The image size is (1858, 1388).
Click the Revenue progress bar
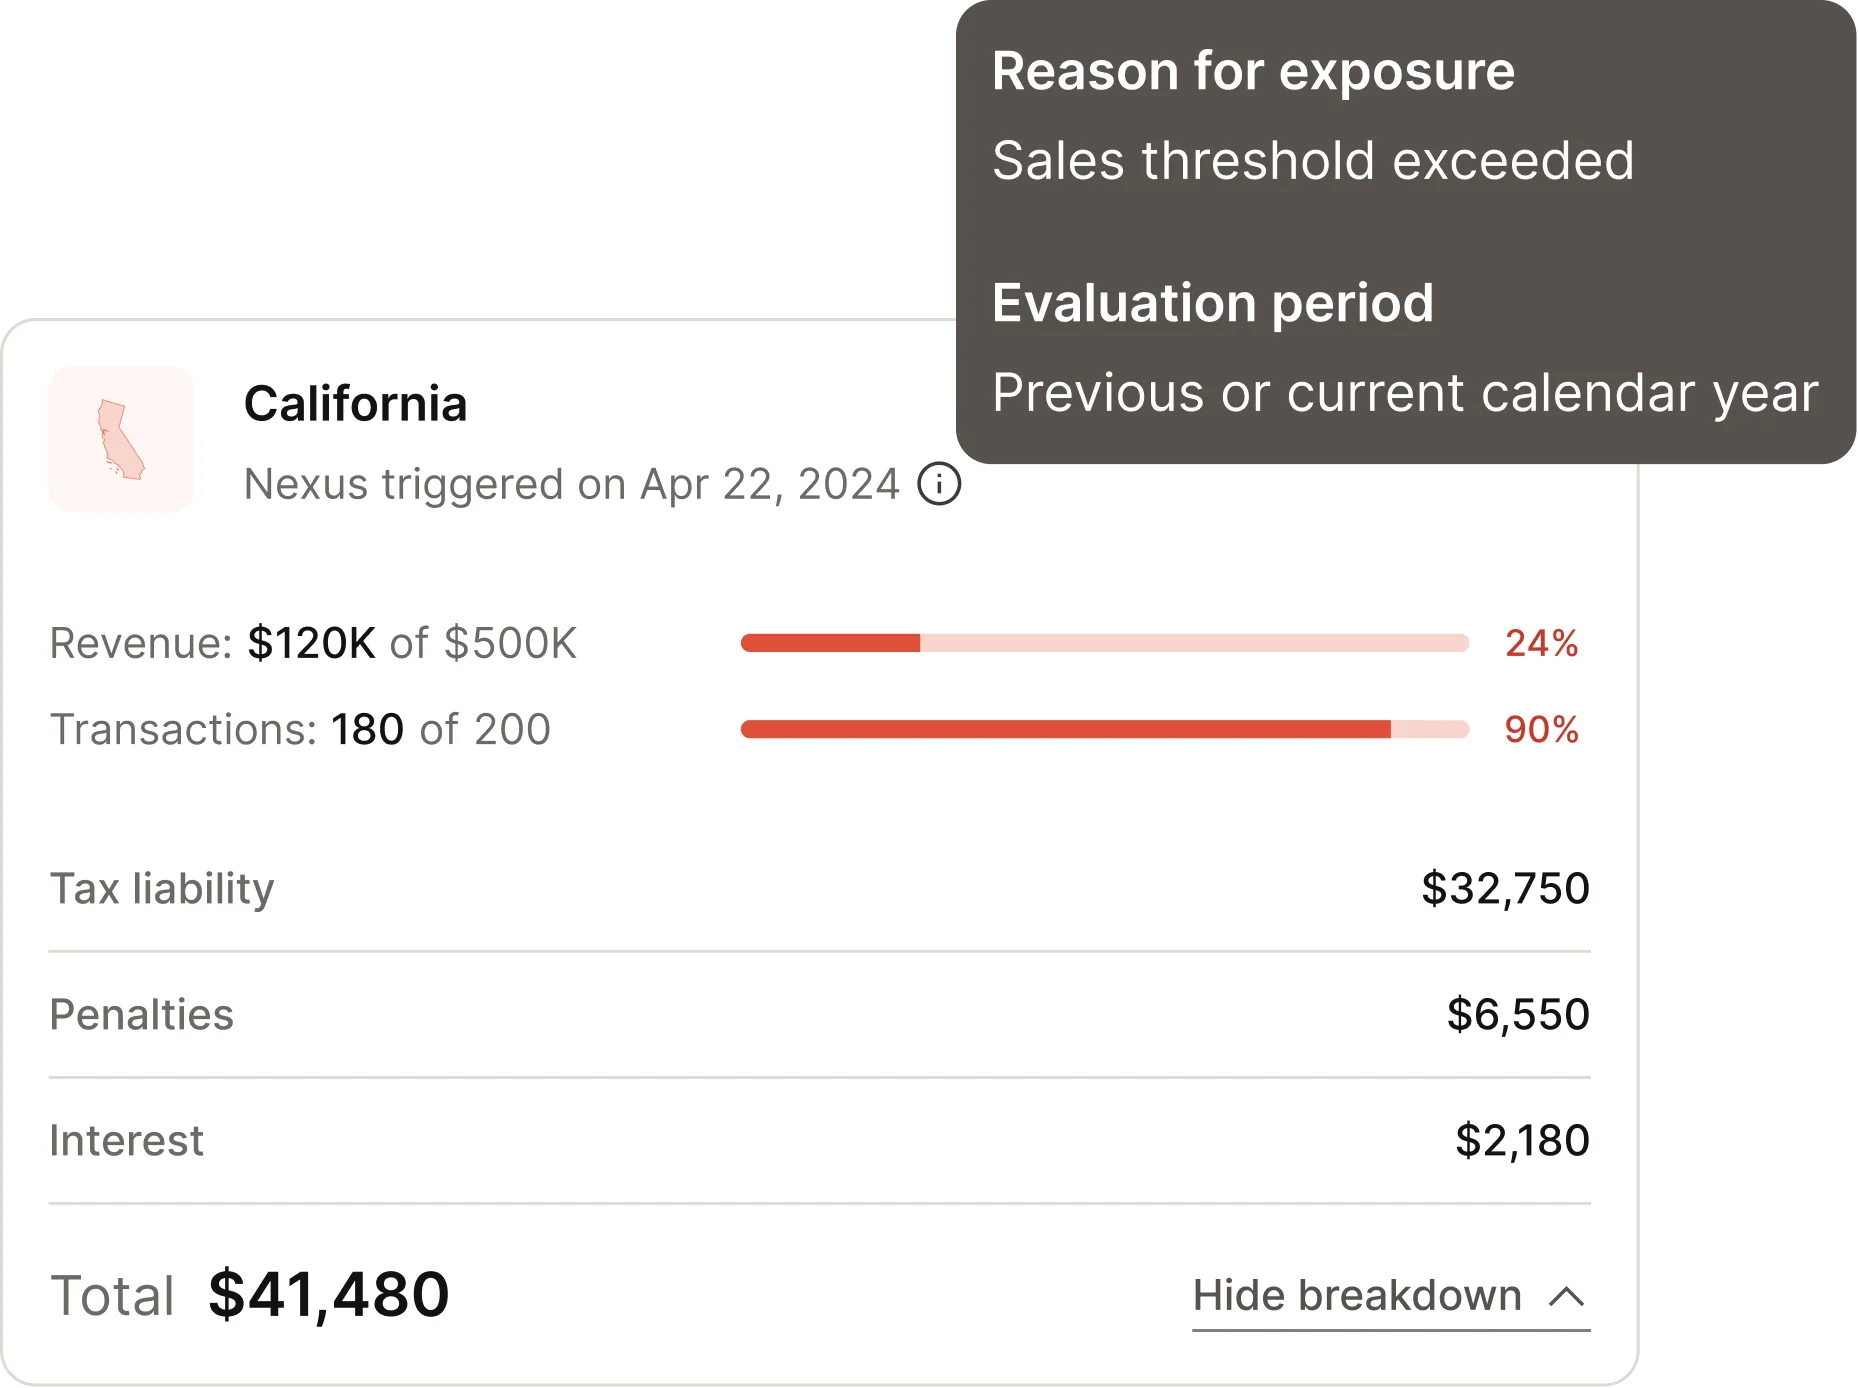tap(1104, 643)
